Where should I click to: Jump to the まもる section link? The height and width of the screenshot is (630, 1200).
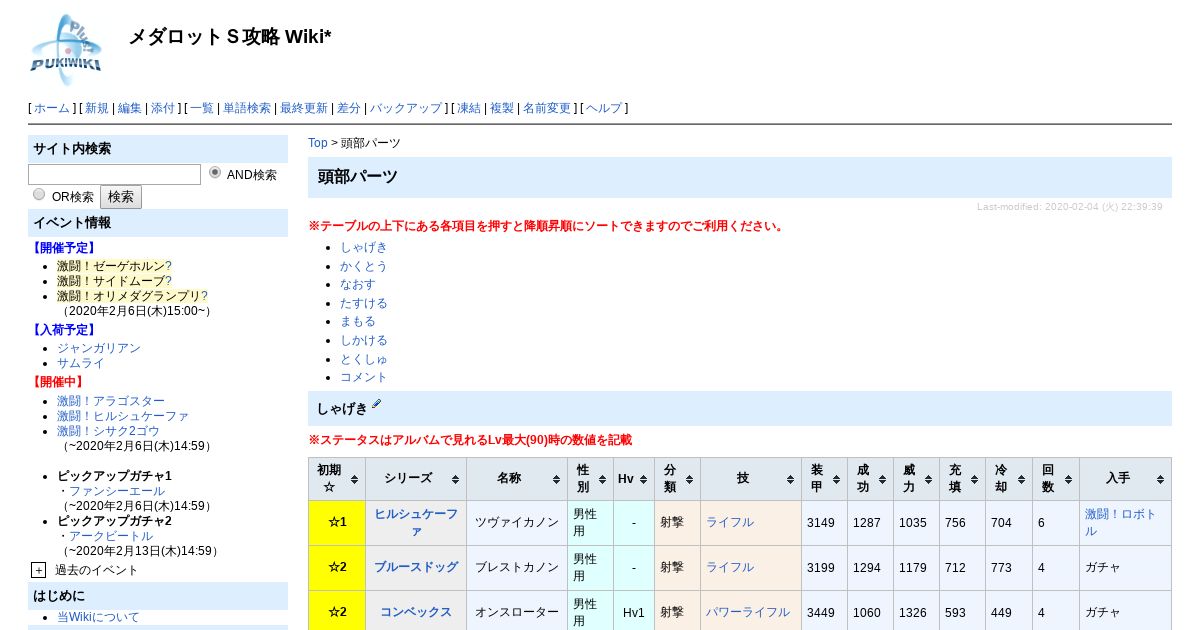(358, 321)
